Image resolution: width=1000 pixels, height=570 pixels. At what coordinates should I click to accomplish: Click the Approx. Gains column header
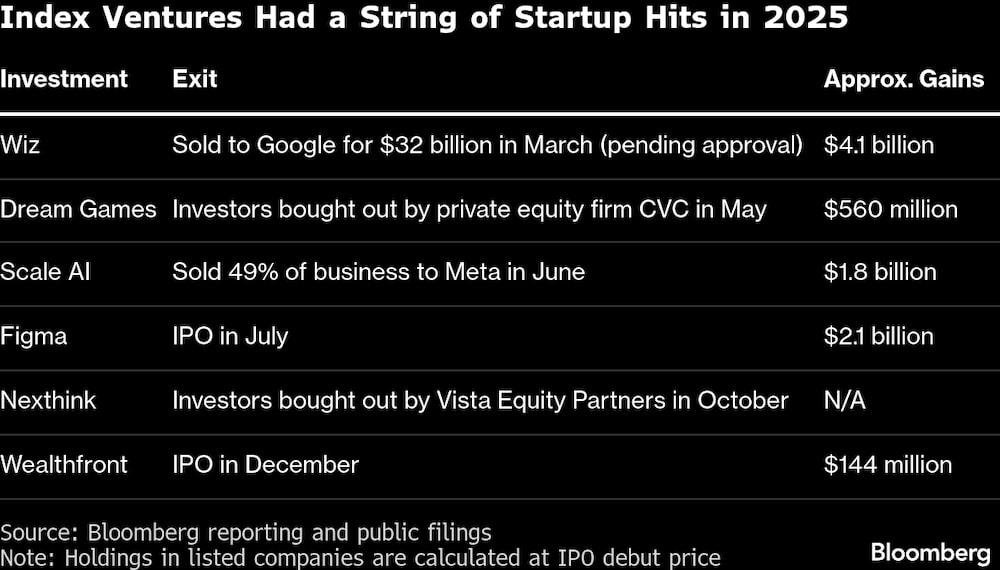point(904,79)
